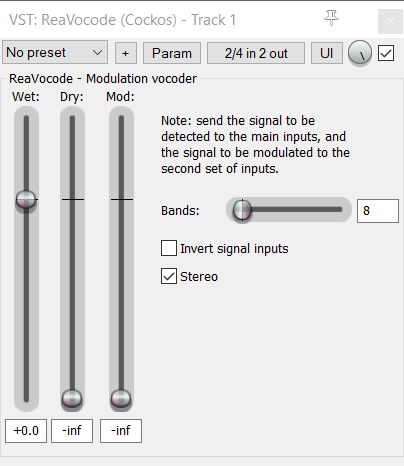
Task: Click the Mod value field -inf
Action: [121, 431]
